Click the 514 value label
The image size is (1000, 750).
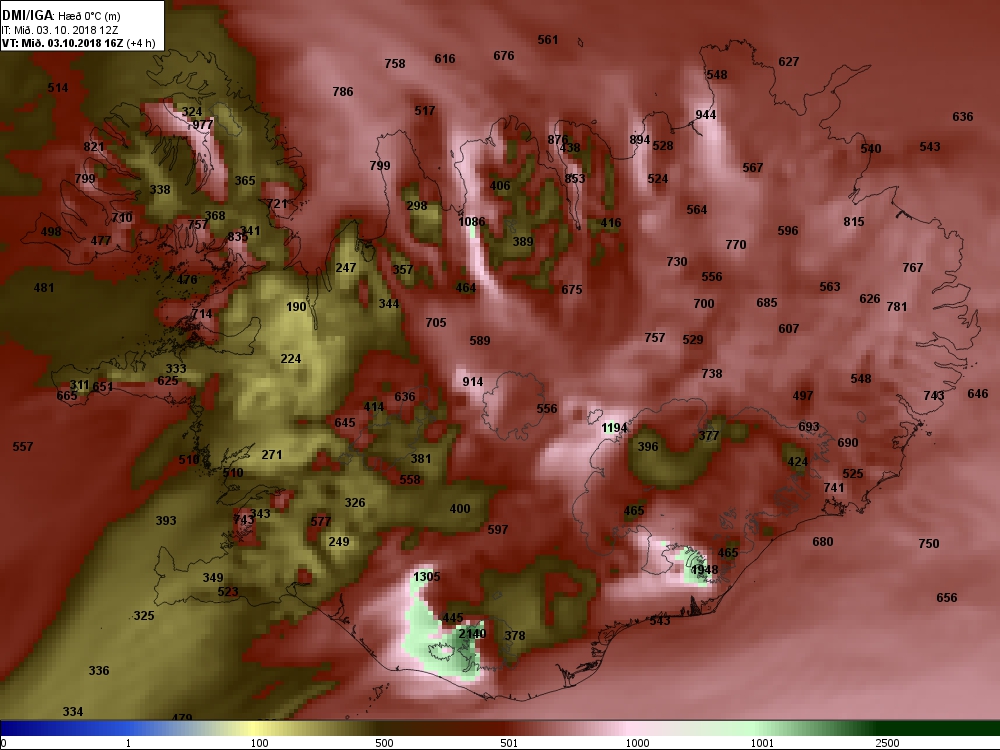click(x=57, y=87)
